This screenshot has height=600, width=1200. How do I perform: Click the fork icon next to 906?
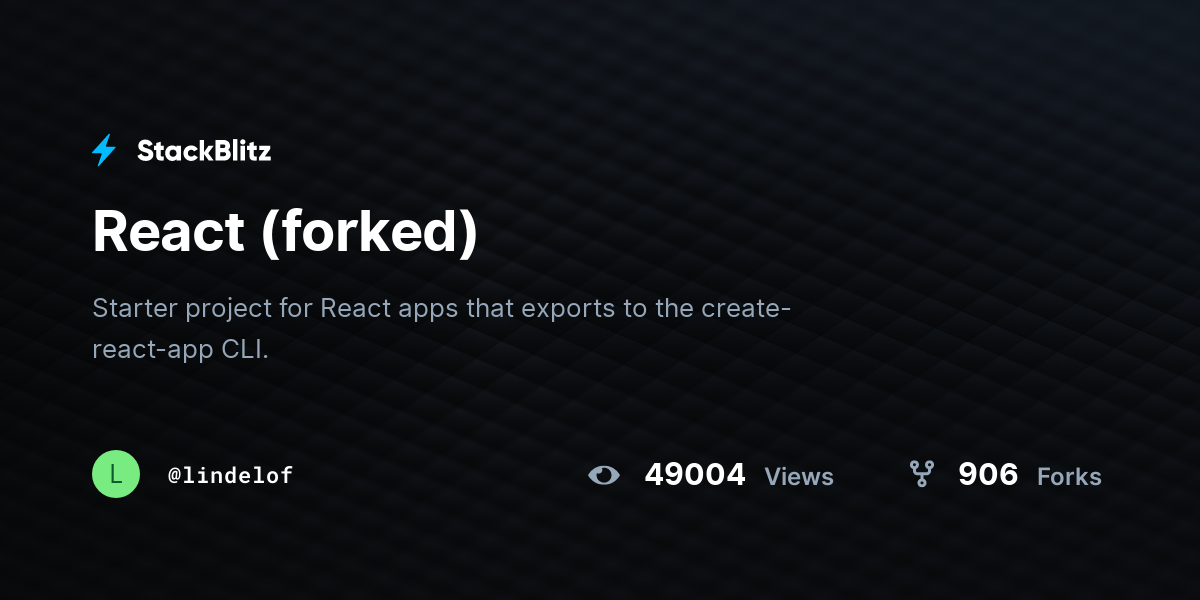tap(921, 474)
